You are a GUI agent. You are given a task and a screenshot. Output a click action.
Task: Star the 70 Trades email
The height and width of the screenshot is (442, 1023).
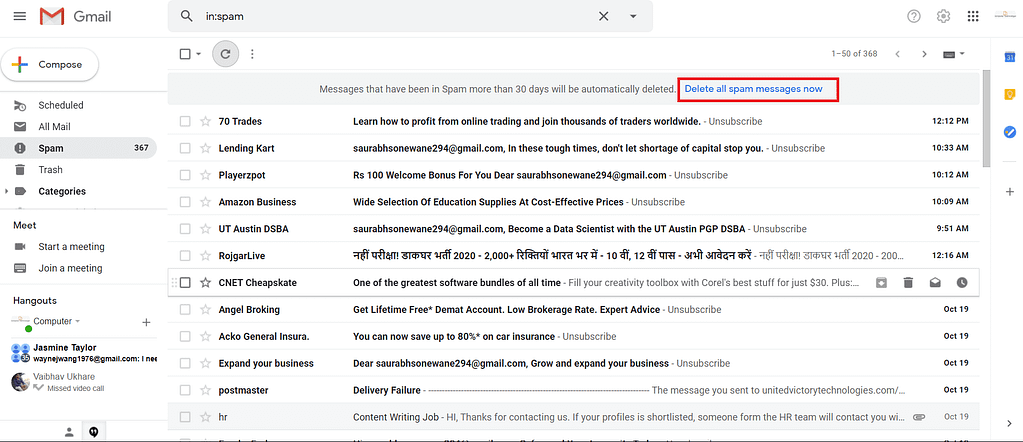206,121
